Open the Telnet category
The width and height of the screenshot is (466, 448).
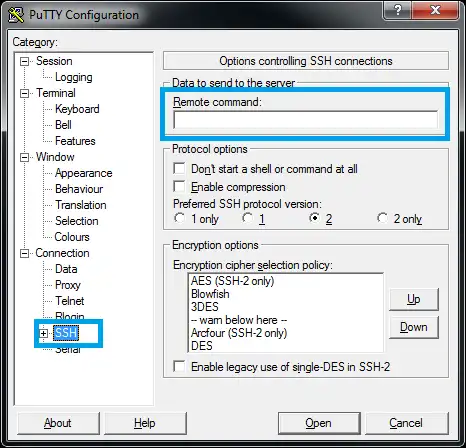pyautogui.click(x=69, y=301)
